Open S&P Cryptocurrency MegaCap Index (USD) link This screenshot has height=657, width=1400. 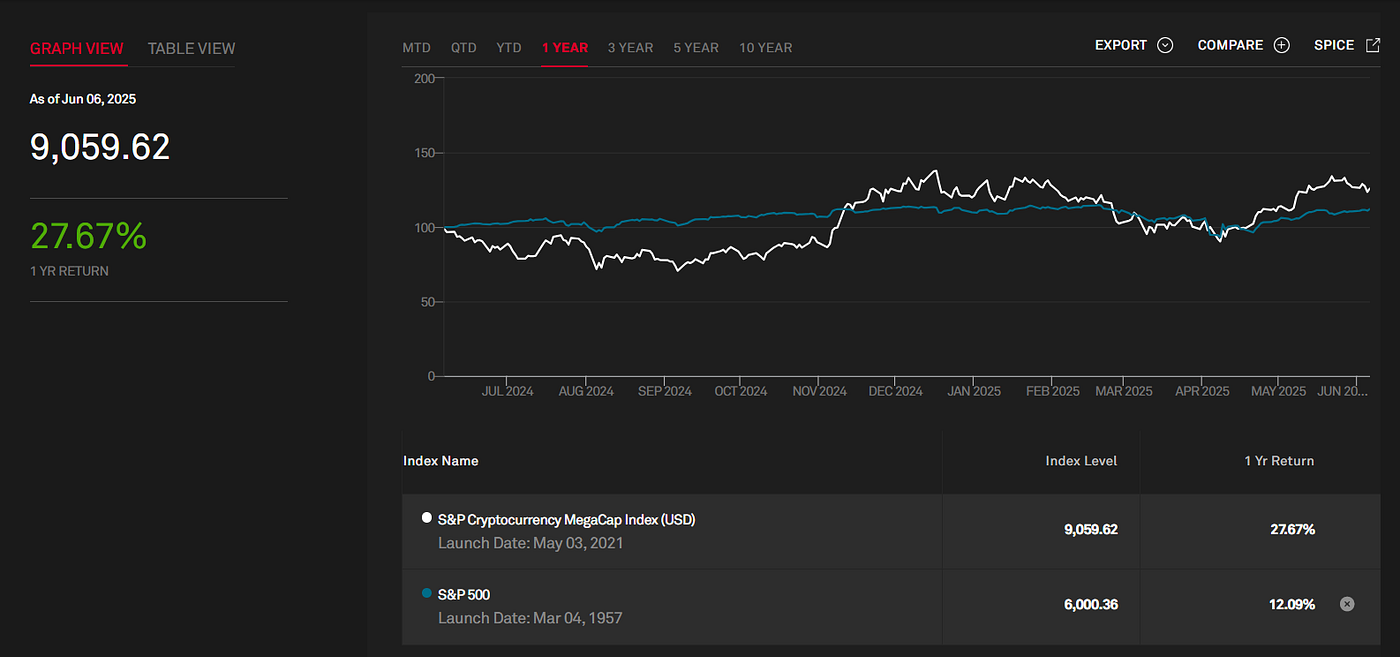point(566,519)
